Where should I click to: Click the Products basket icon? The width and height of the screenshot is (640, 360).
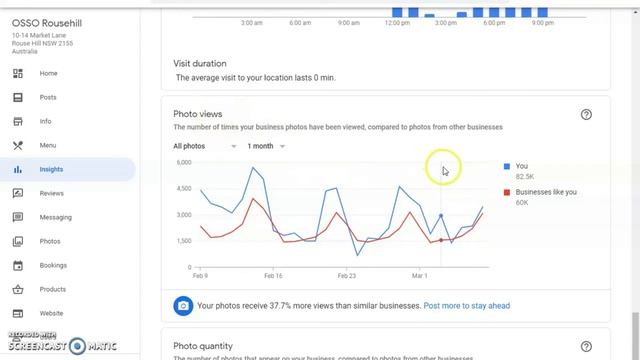click(18, 289)
